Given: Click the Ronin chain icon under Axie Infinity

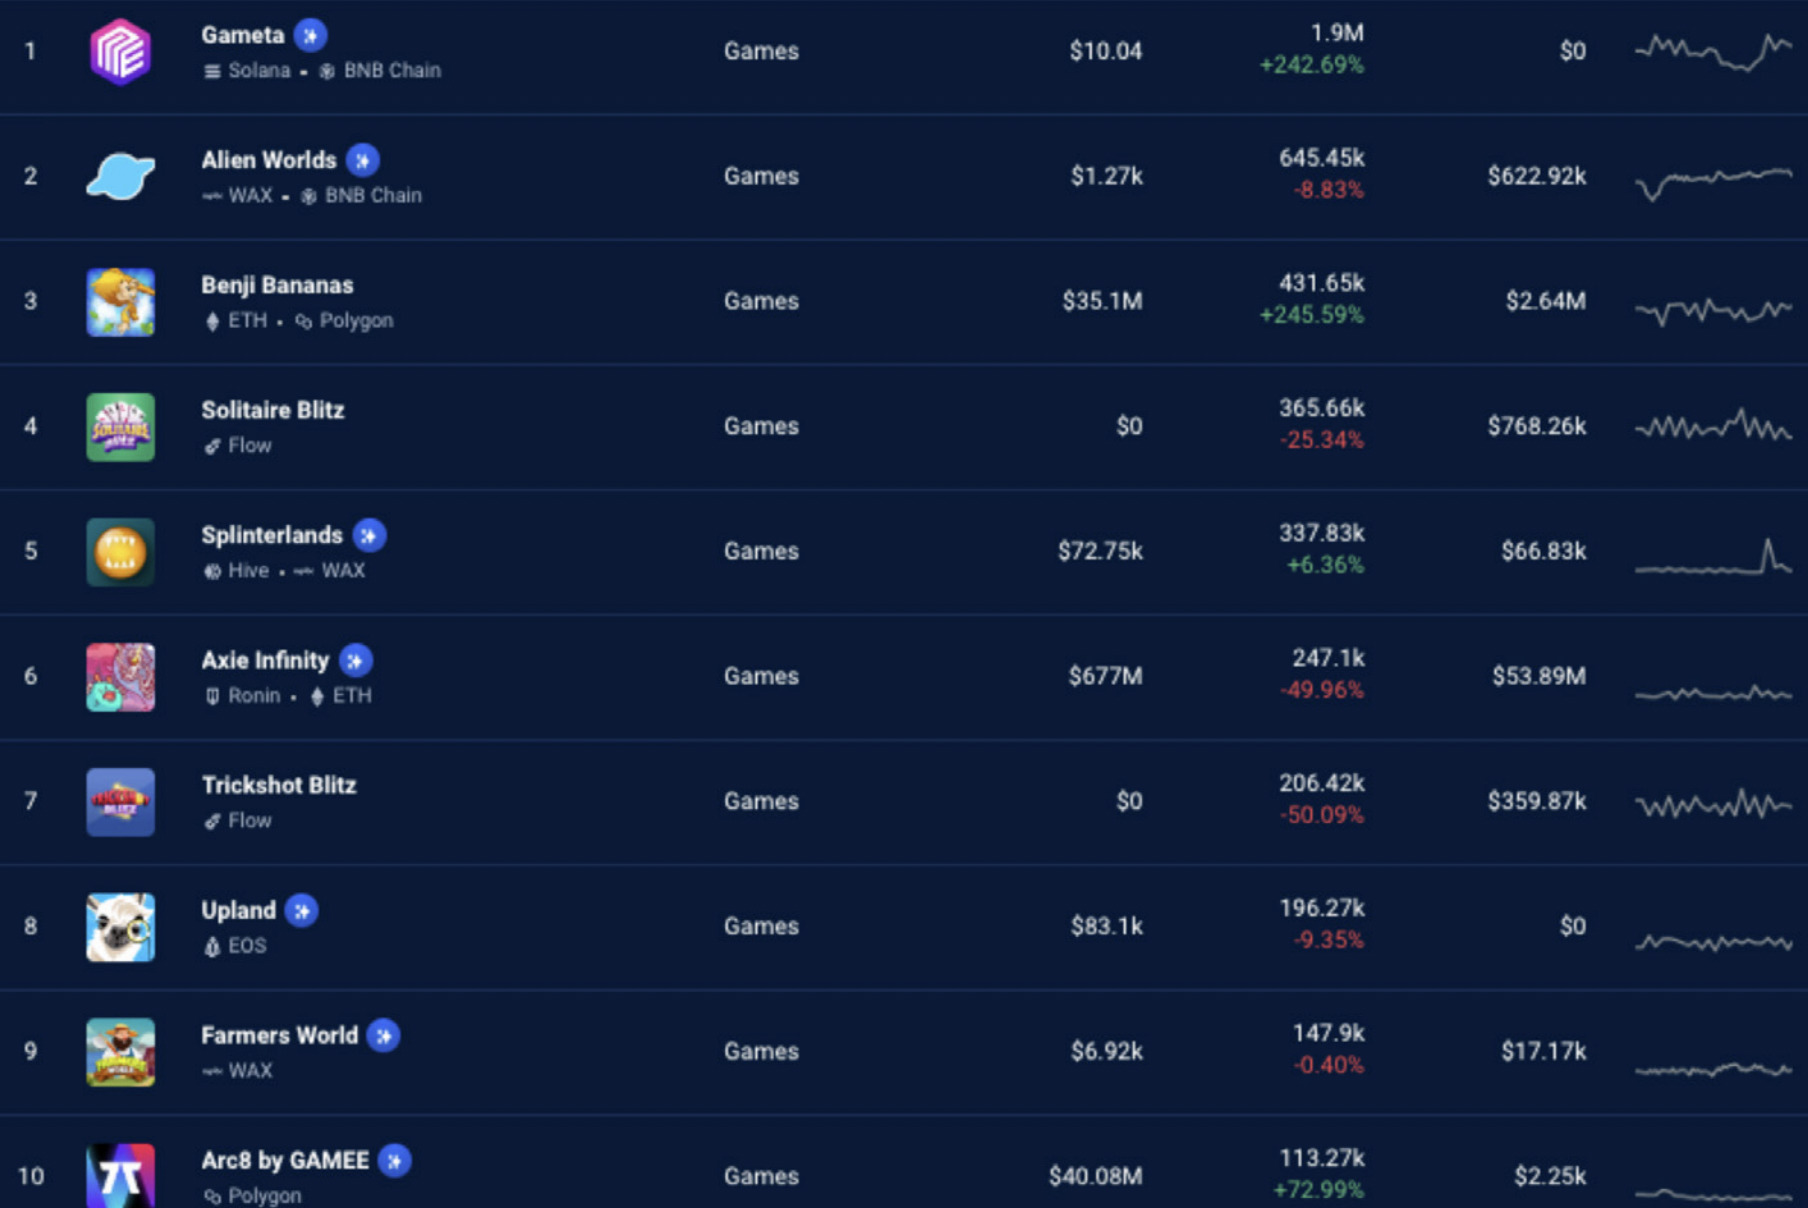Looking at the screenshot, I should click(x=212, y=696).
